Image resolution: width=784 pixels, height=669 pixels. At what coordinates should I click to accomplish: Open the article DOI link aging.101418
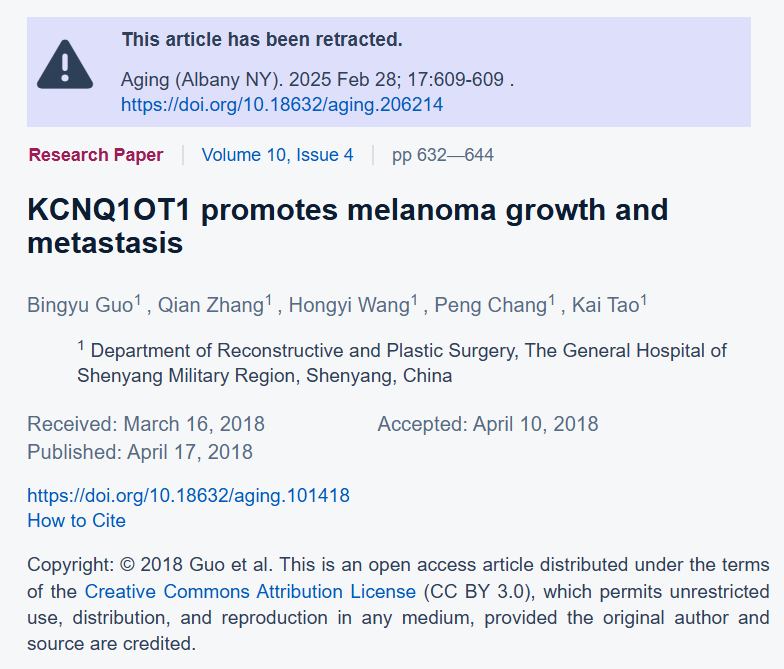(x=188, y=496)
